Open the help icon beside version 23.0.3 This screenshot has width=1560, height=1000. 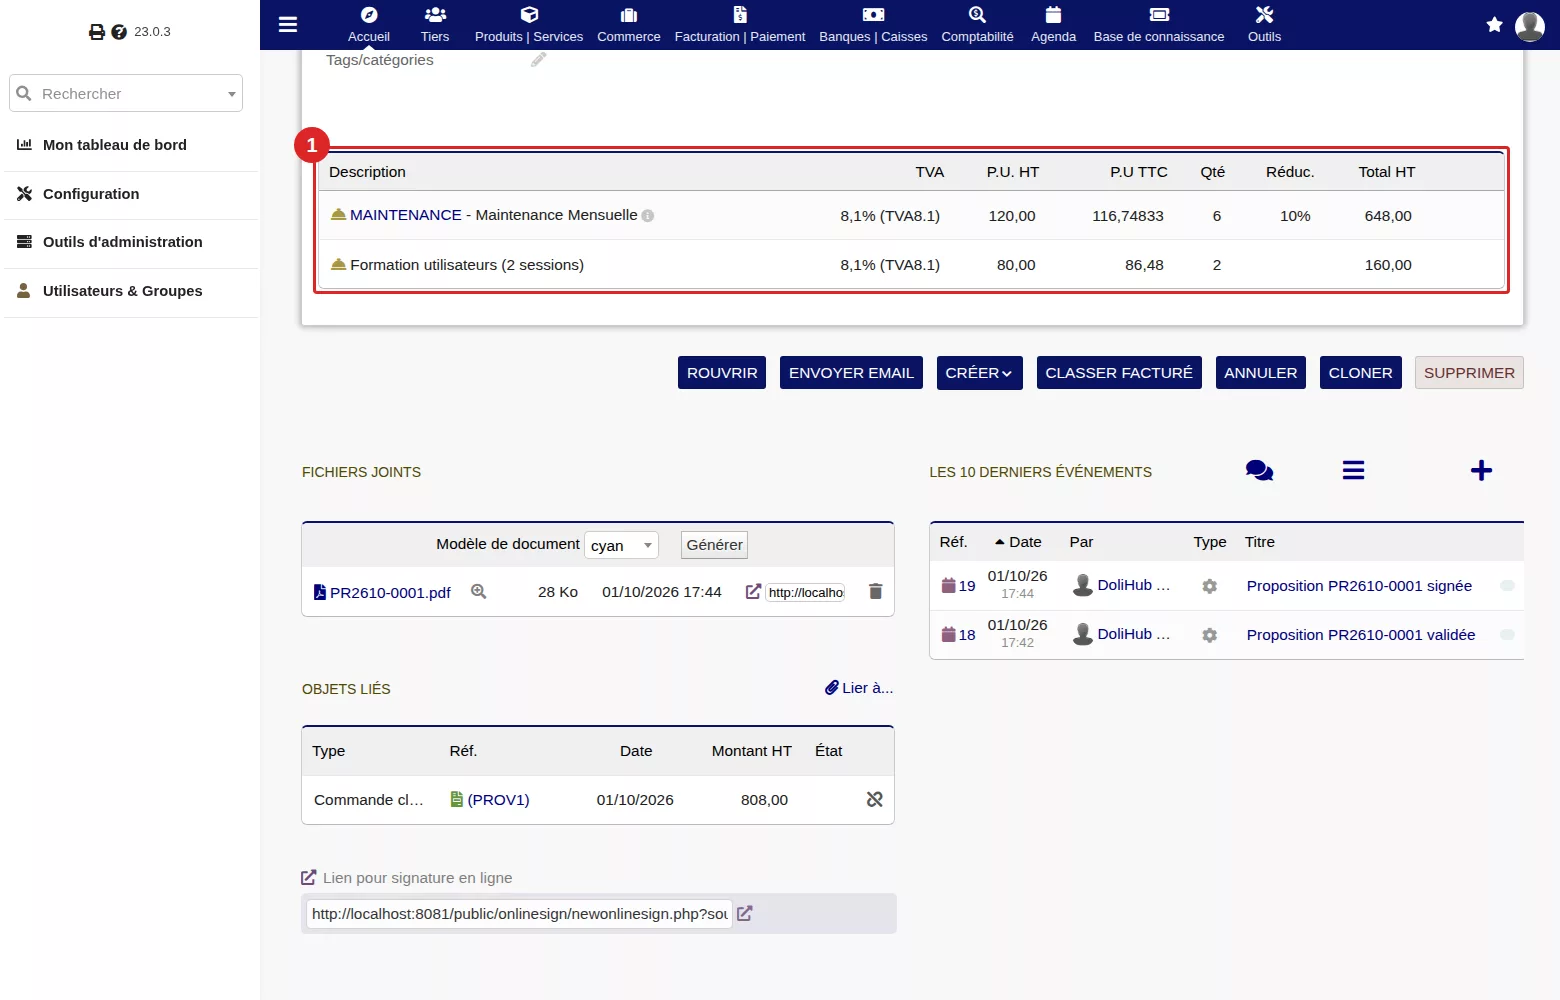119,32
